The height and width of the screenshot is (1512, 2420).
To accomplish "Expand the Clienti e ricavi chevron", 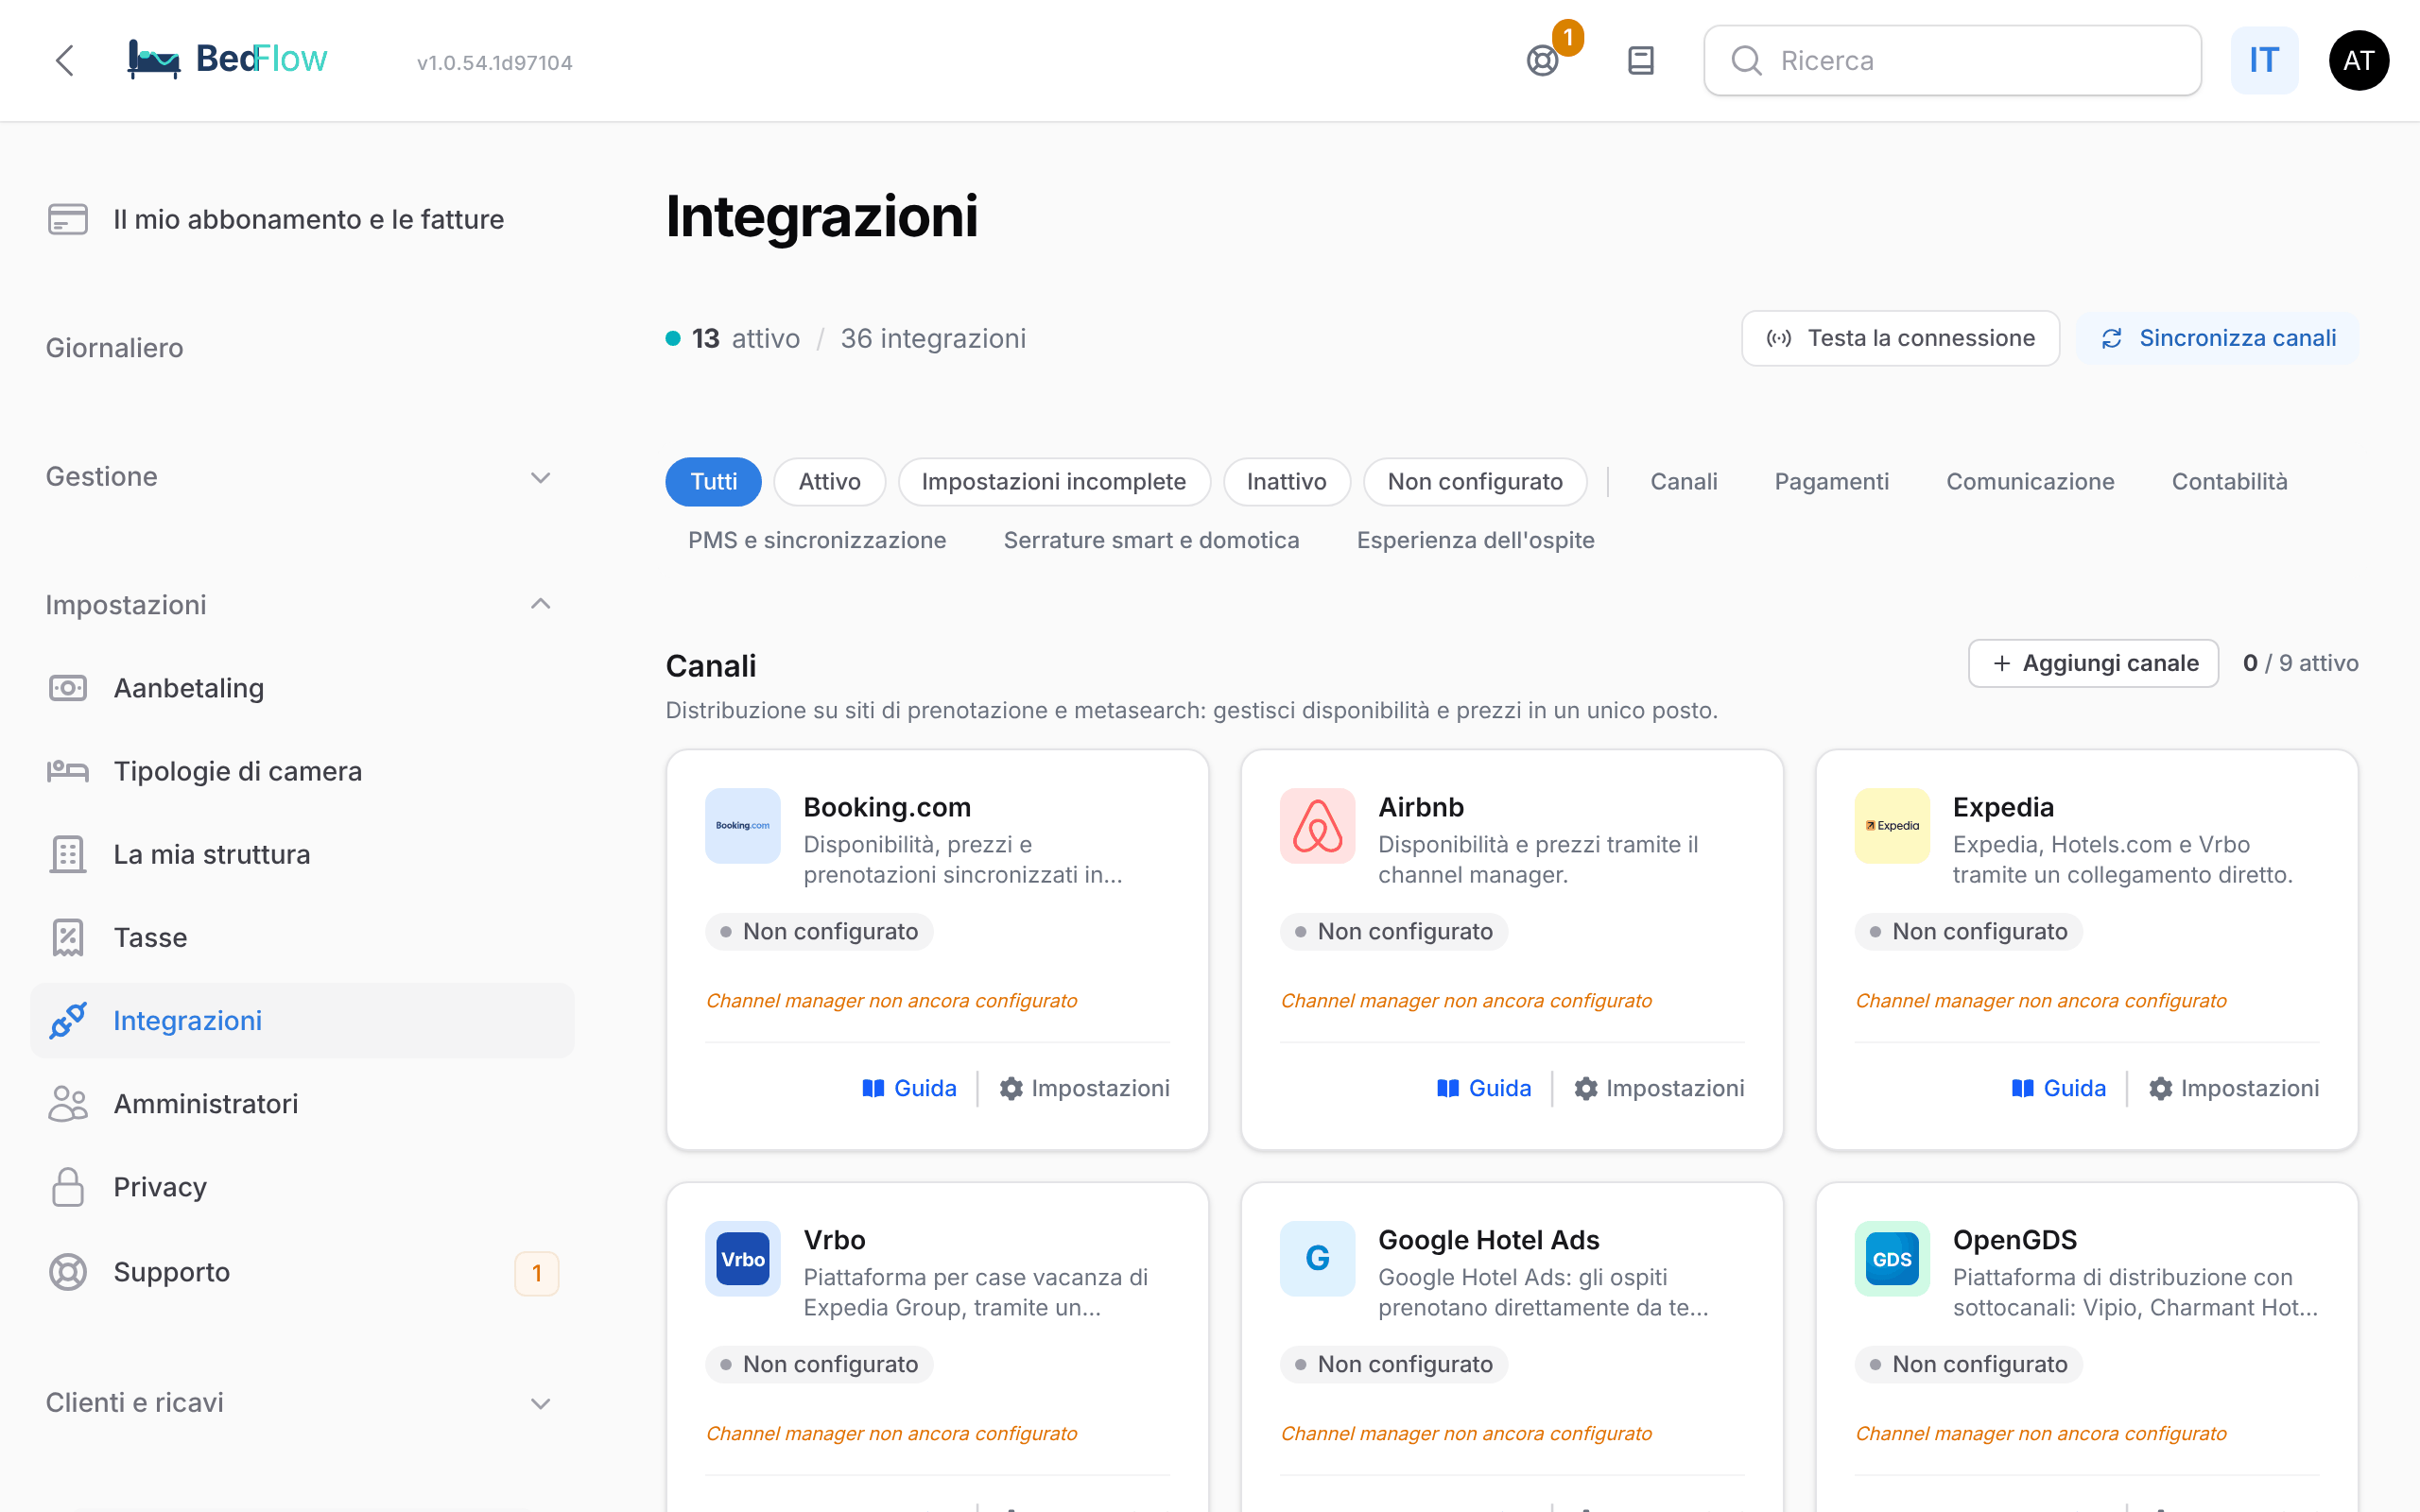I will tap(540, 1403).
